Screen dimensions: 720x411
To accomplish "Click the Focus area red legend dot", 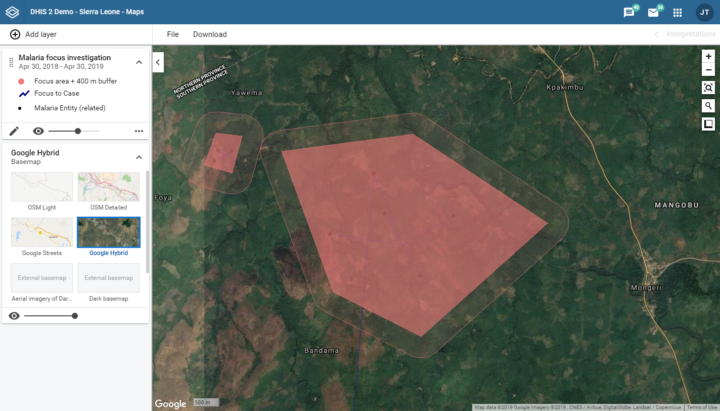I will pos(21,81).
